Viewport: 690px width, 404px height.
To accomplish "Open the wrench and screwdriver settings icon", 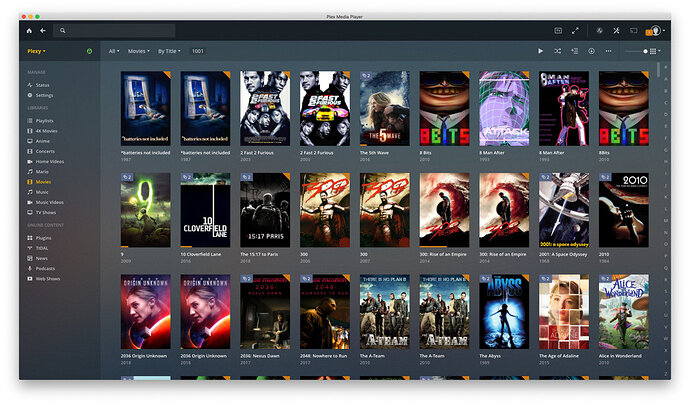I will [x=616, y=31].
